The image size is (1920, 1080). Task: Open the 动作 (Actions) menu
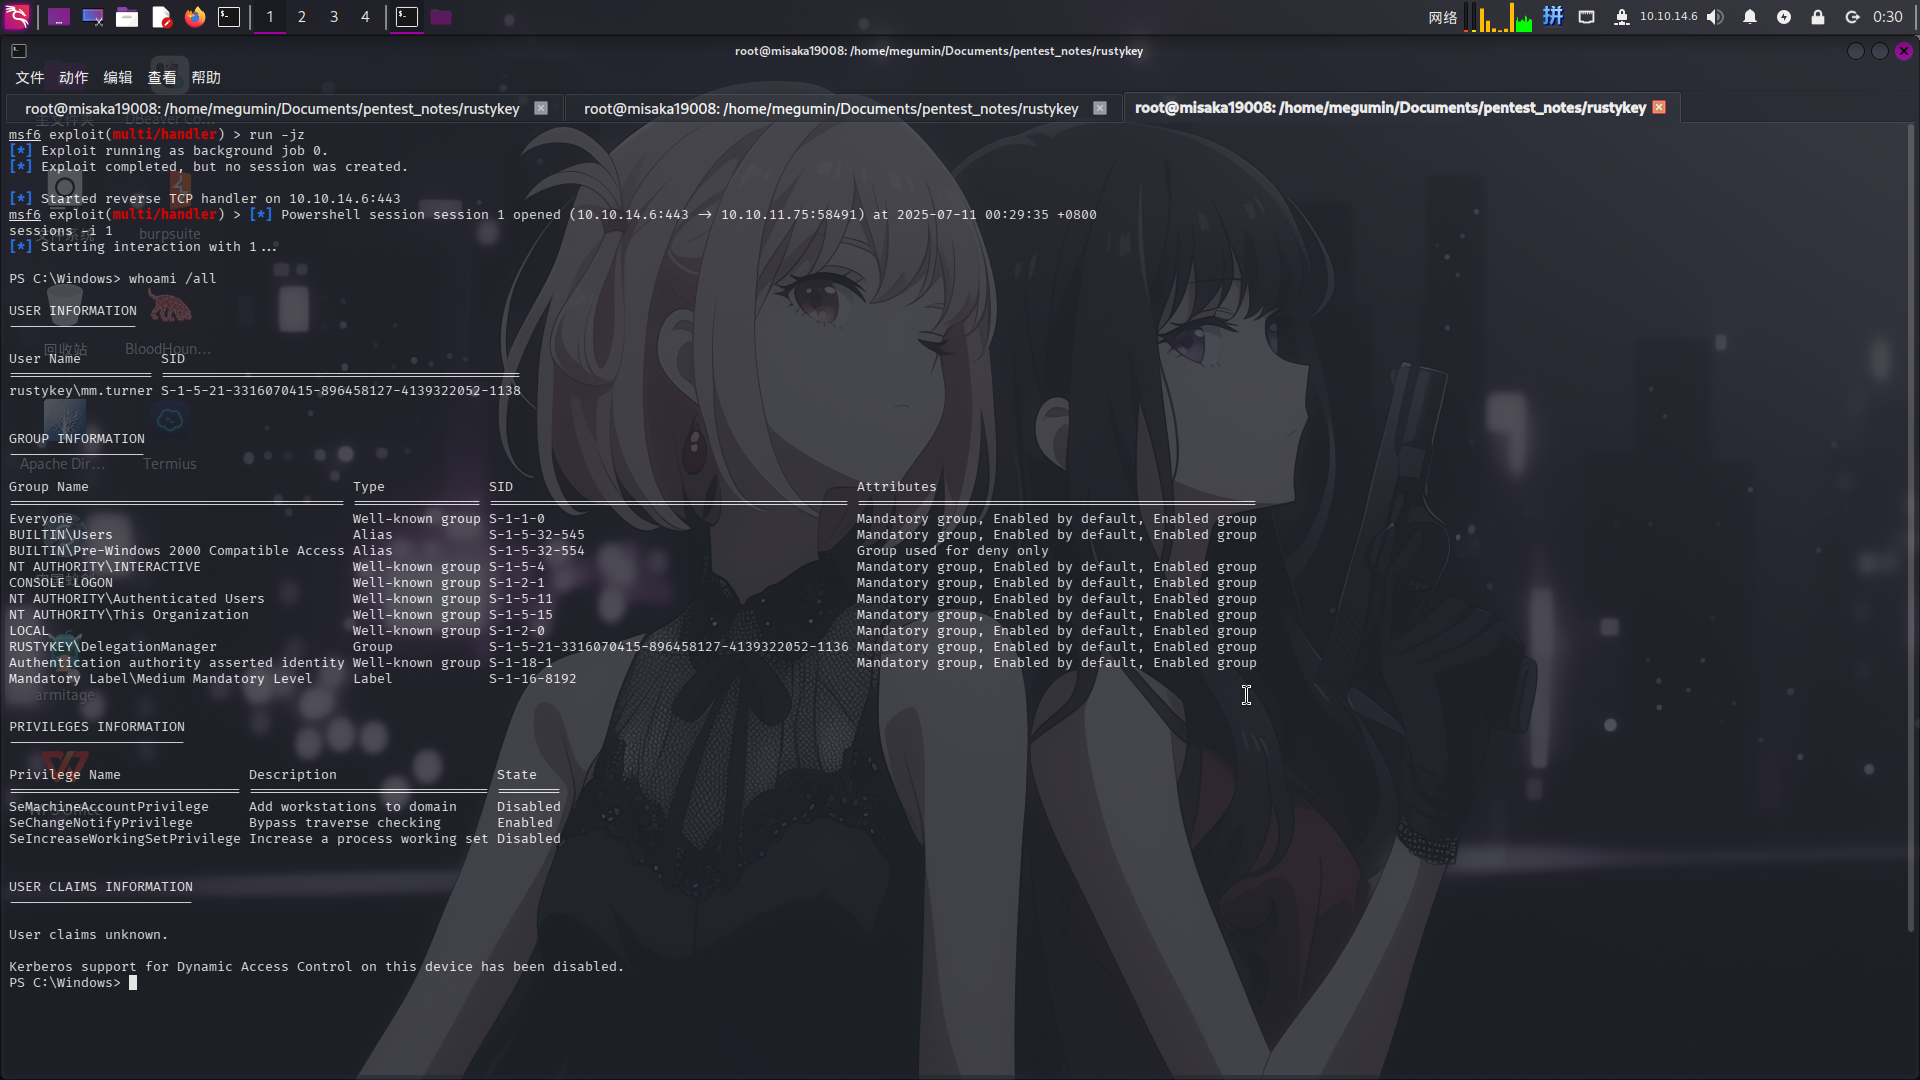point(73,78)
